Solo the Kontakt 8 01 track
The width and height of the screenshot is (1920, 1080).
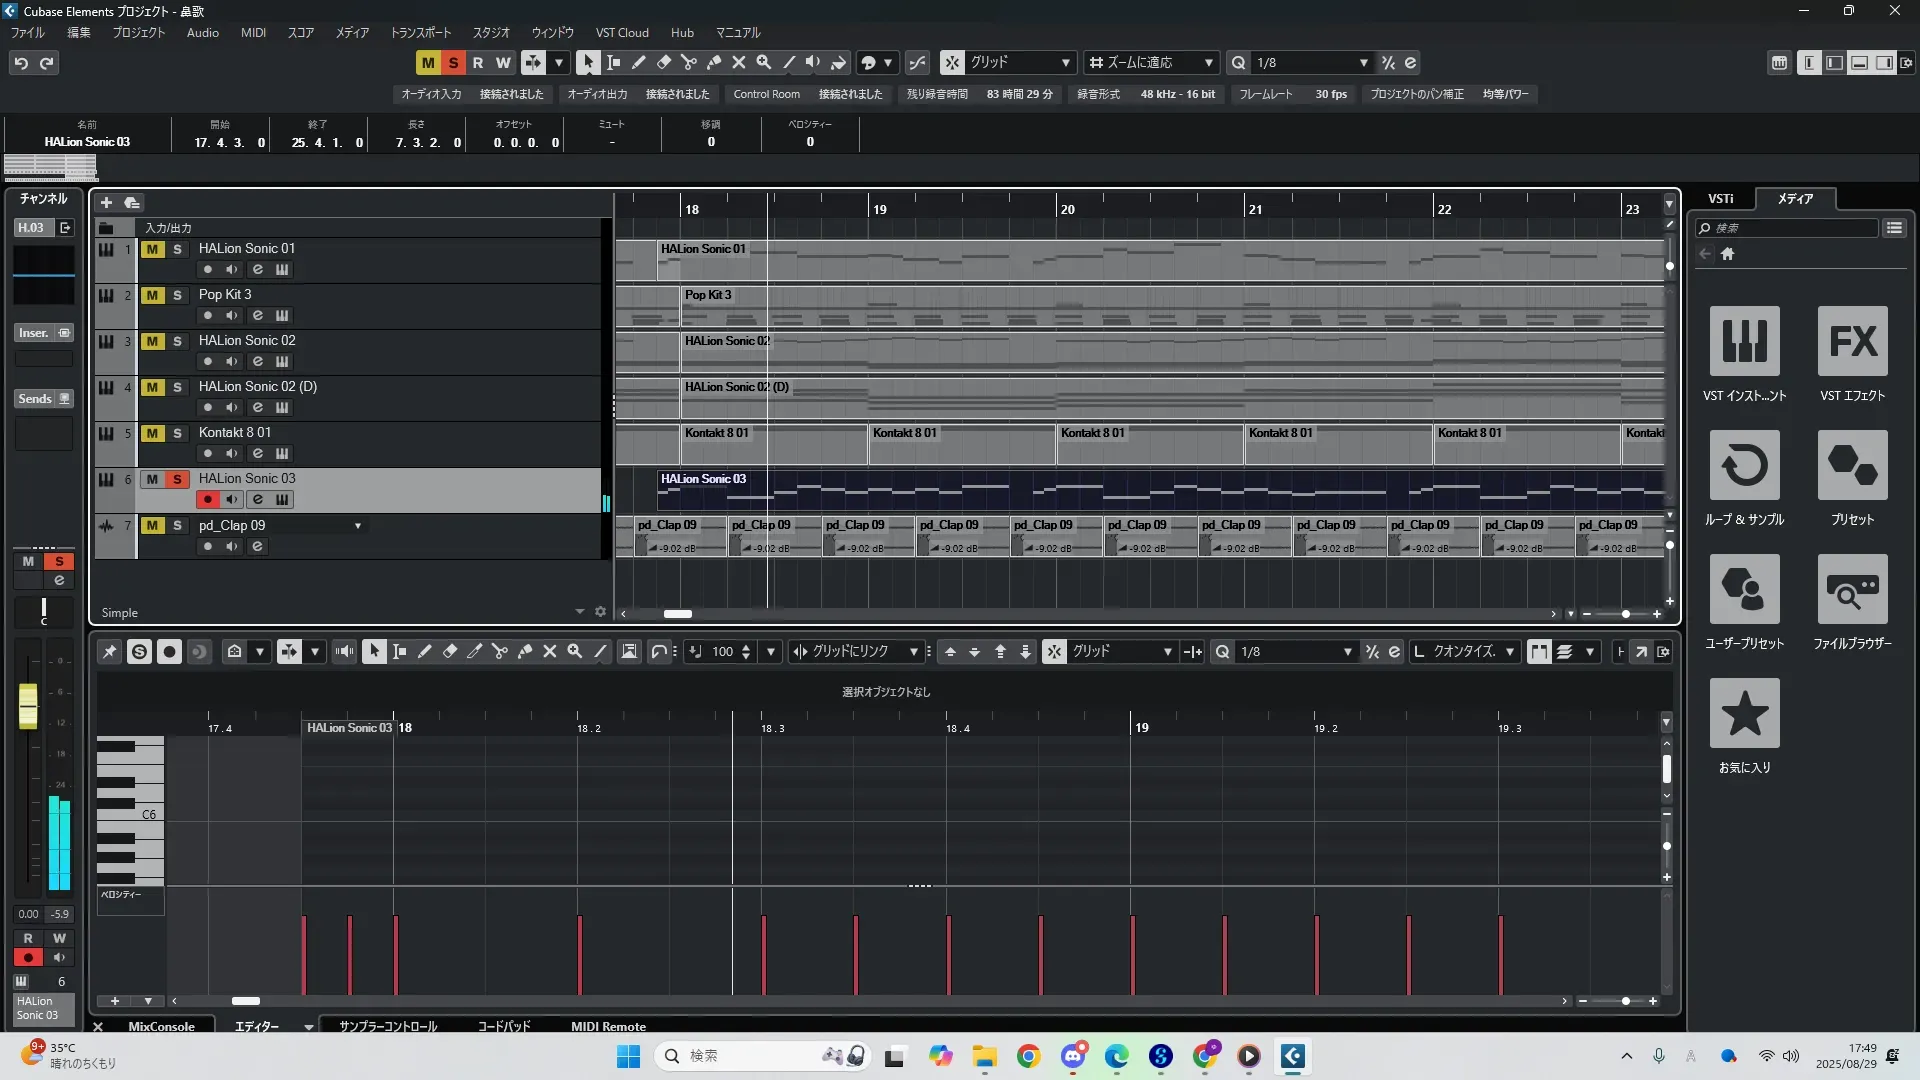tap(178, 433)
